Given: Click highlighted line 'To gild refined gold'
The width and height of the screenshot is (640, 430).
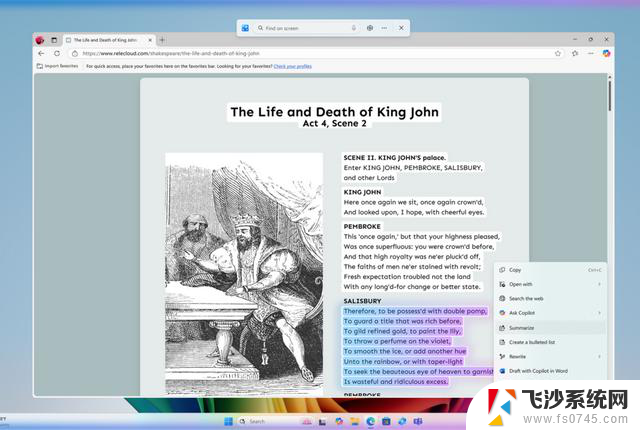Looking at the screenshot, I should coord(402,331).
